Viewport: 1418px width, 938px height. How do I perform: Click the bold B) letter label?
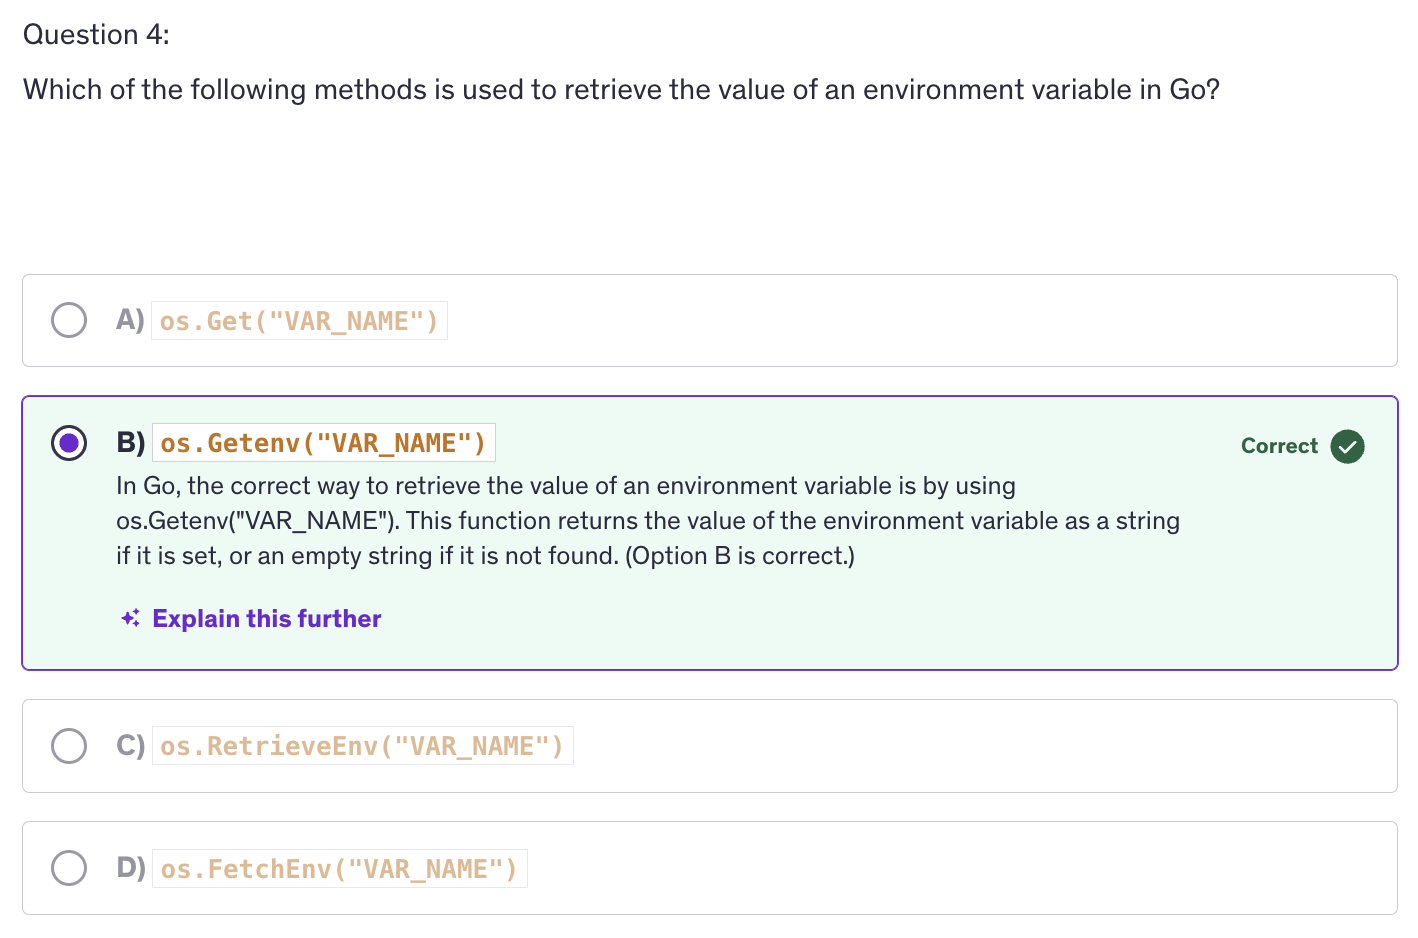(x=131, y=442)
